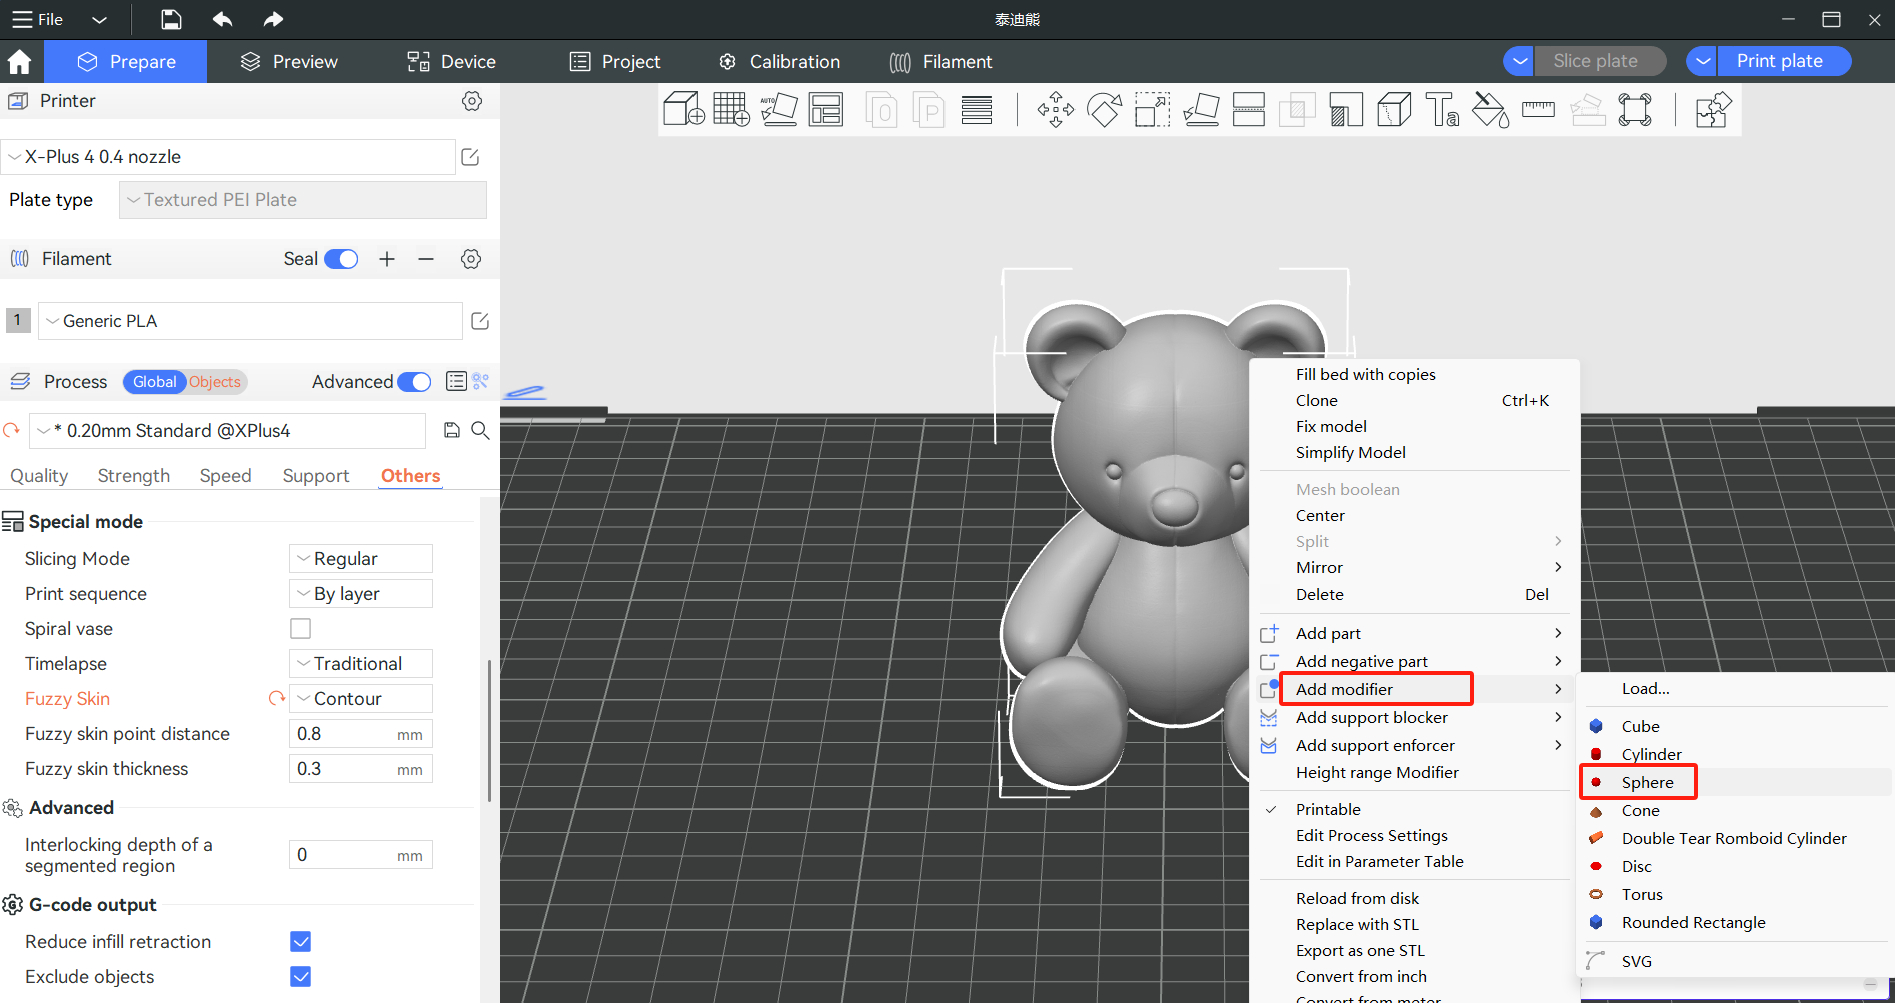Select Add modifier in the context menu
The width and height of the screenshot is (1895, 1003).
click(x=1344, y=689)
